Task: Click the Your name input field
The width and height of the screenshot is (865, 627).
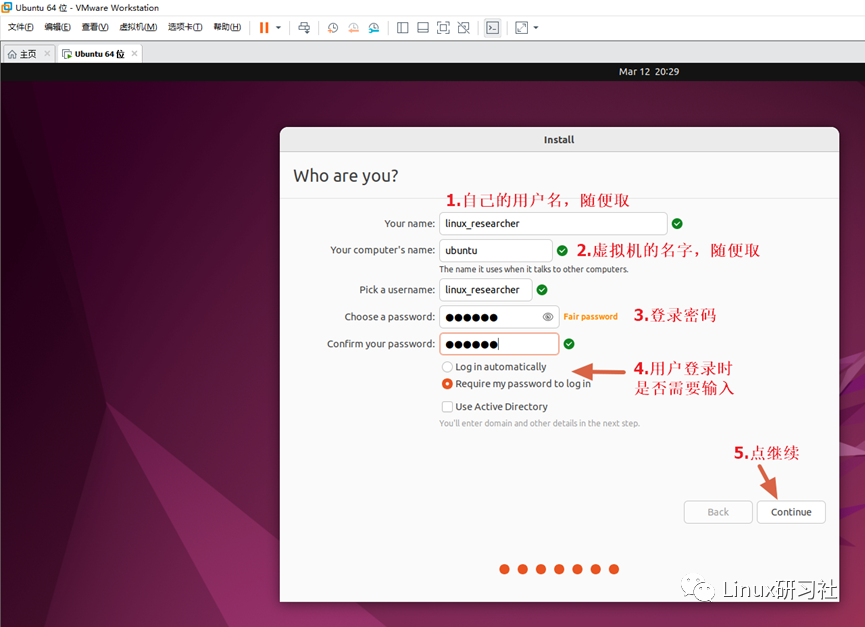Action: point(553,223)
